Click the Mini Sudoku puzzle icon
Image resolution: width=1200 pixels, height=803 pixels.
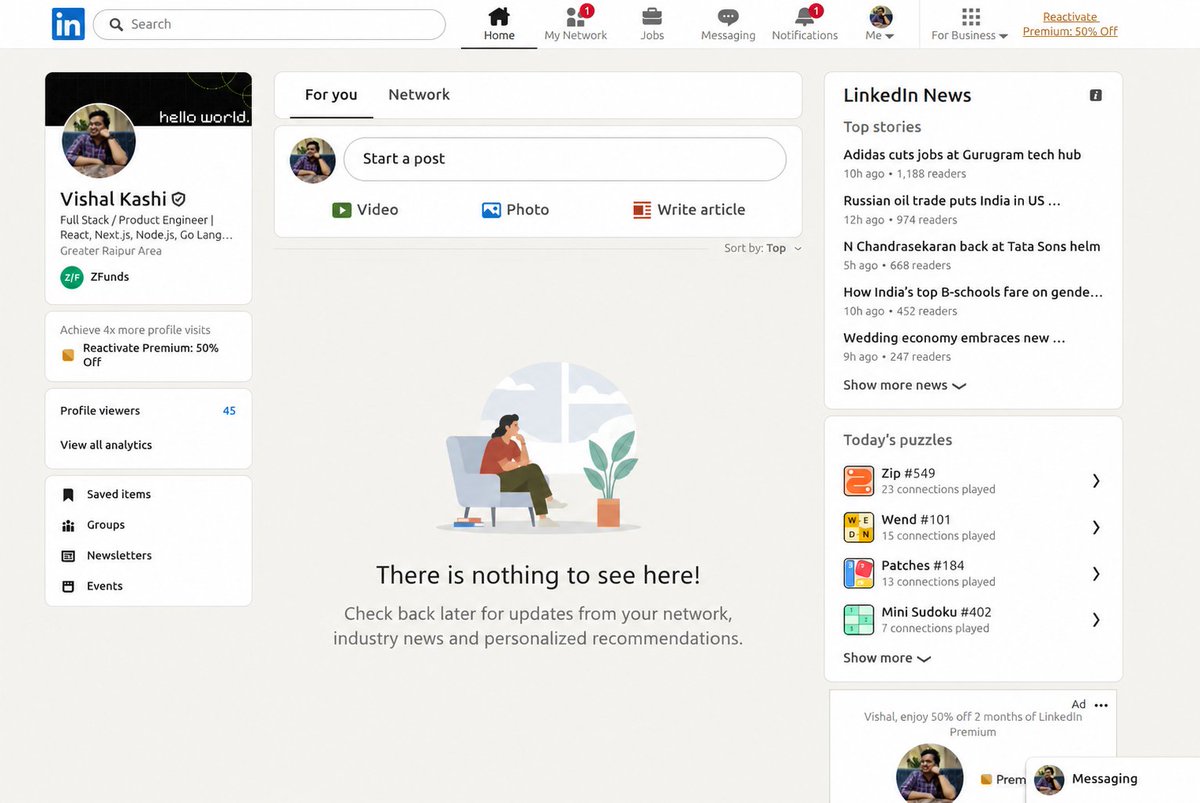click(x=859, y=620)
